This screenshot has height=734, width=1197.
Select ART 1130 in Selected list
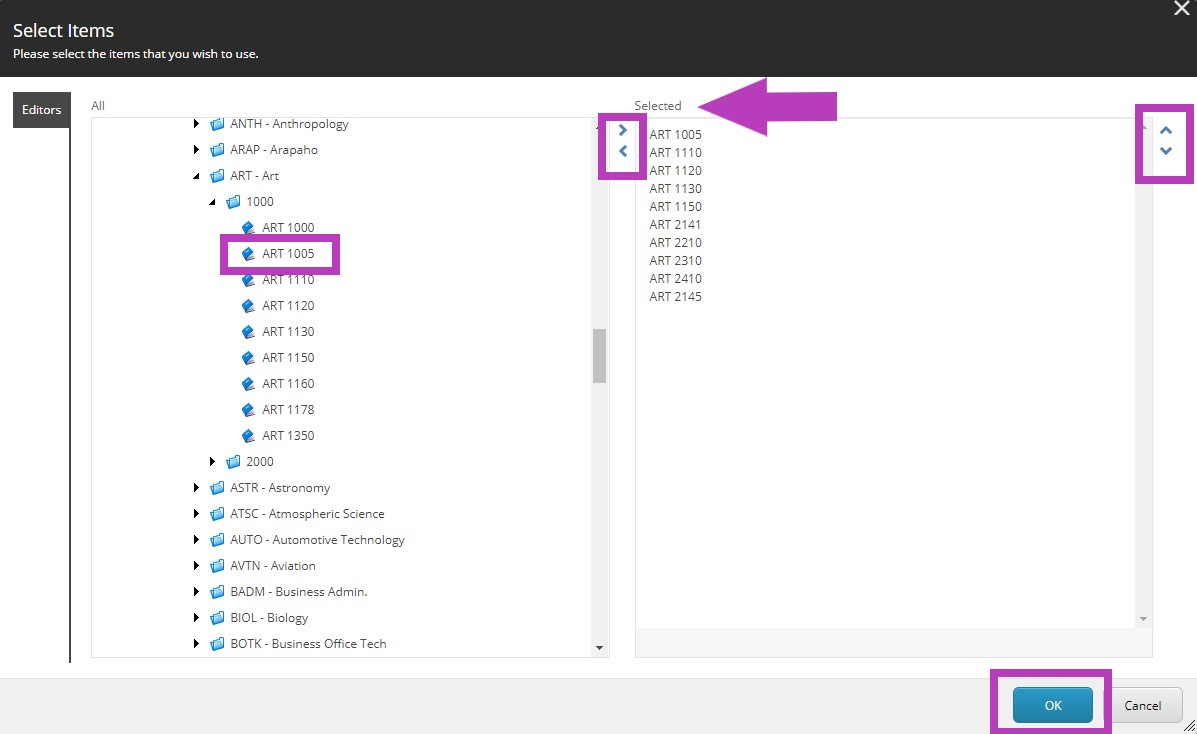(676, 189)
